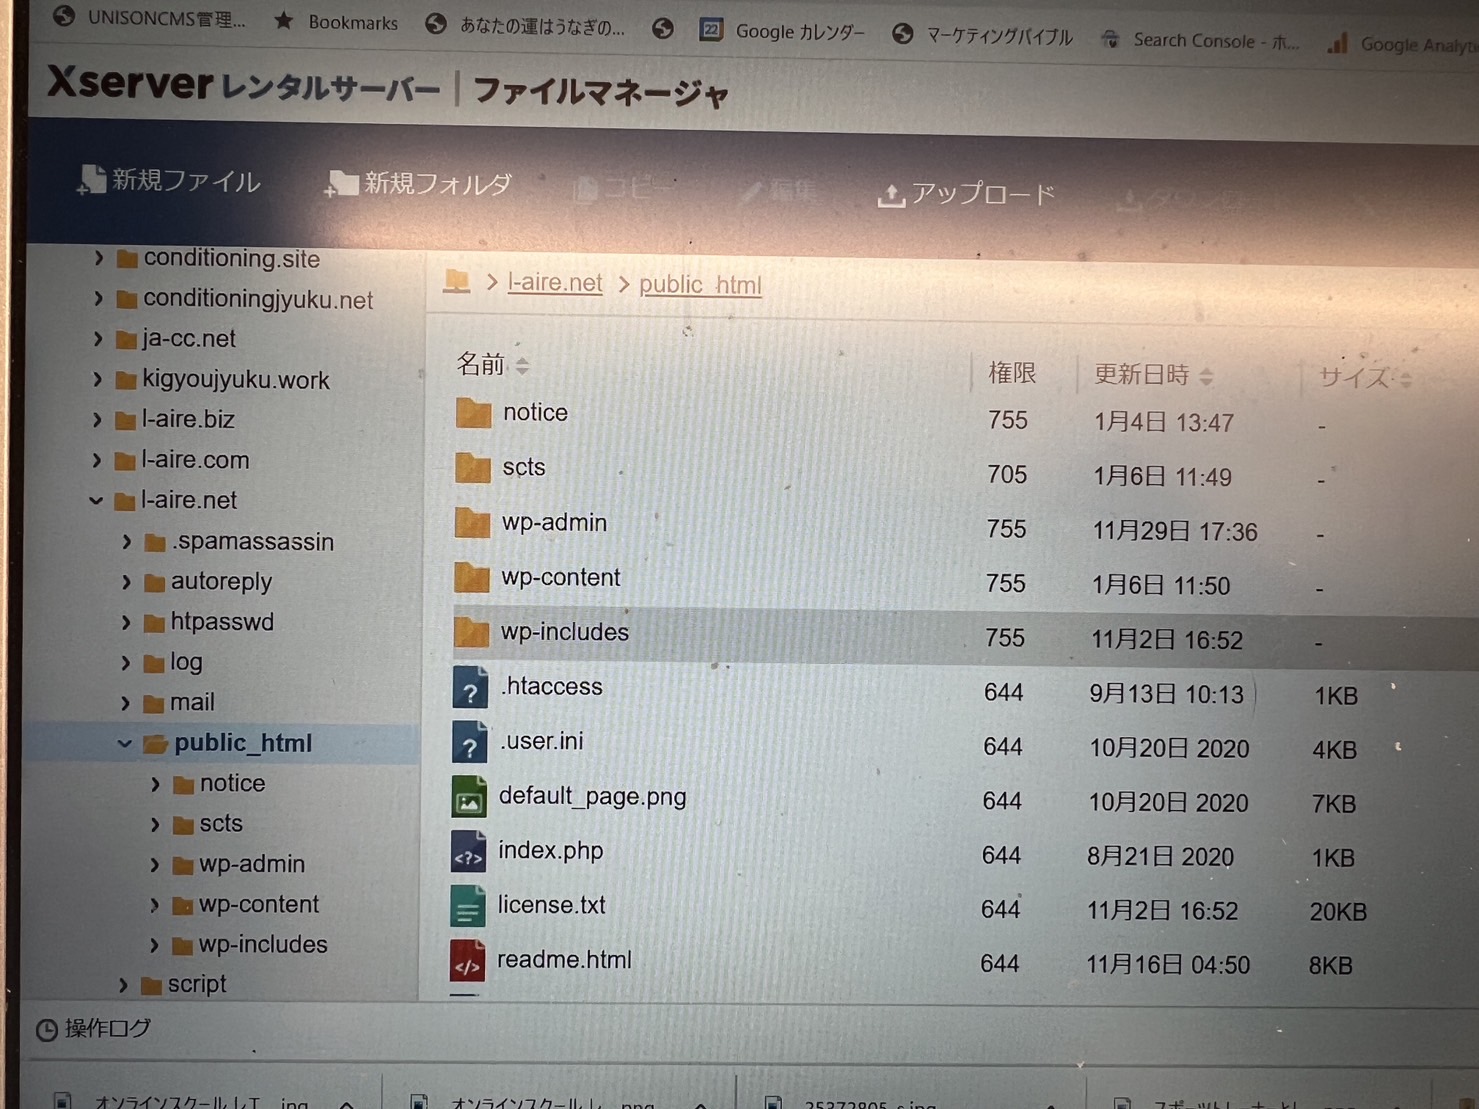Click the 新規ファイル new file button
The width and height of the screenshot is (1479, 1109).
tap(168, 180)
